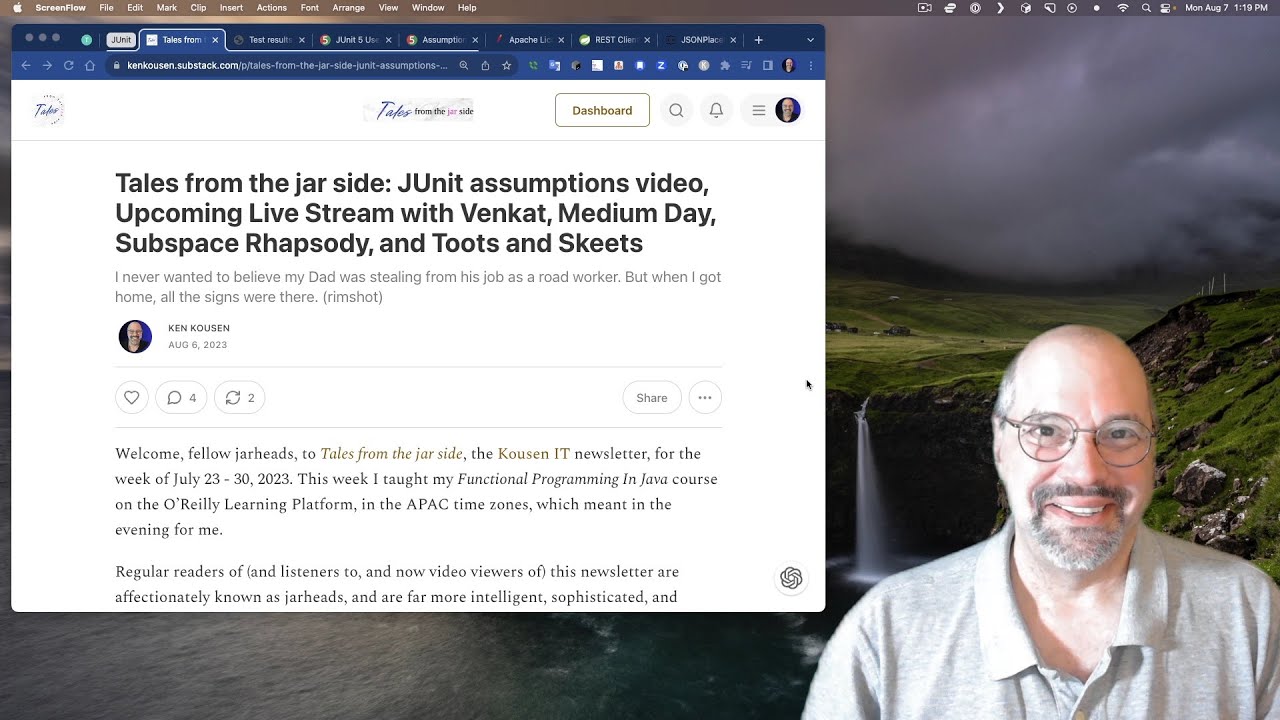Click the camera recording menu bar icon

[x=924, y=8]
